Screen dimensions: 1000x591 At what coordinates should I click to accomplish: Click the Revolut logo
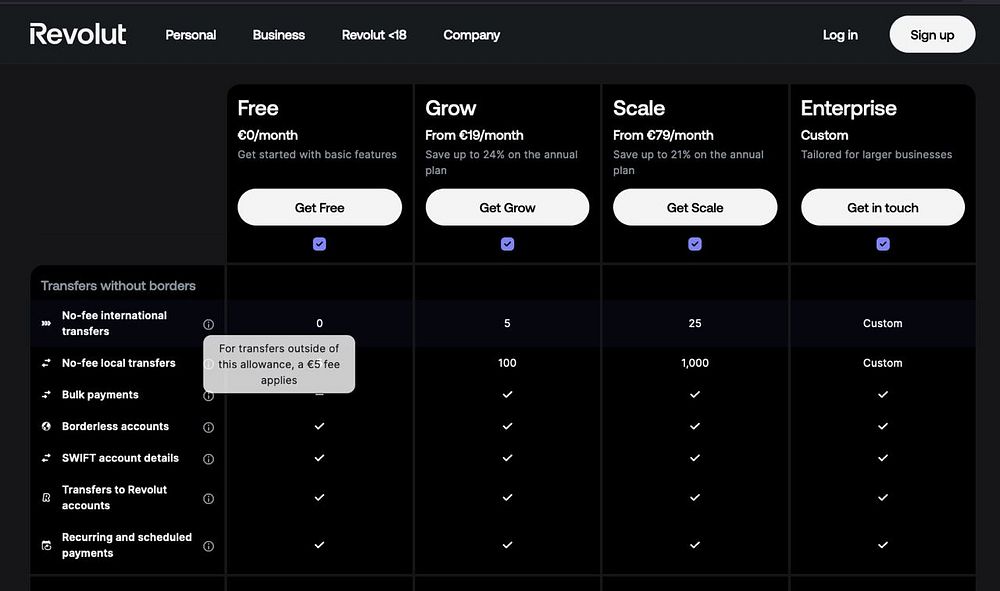(78, 34)
